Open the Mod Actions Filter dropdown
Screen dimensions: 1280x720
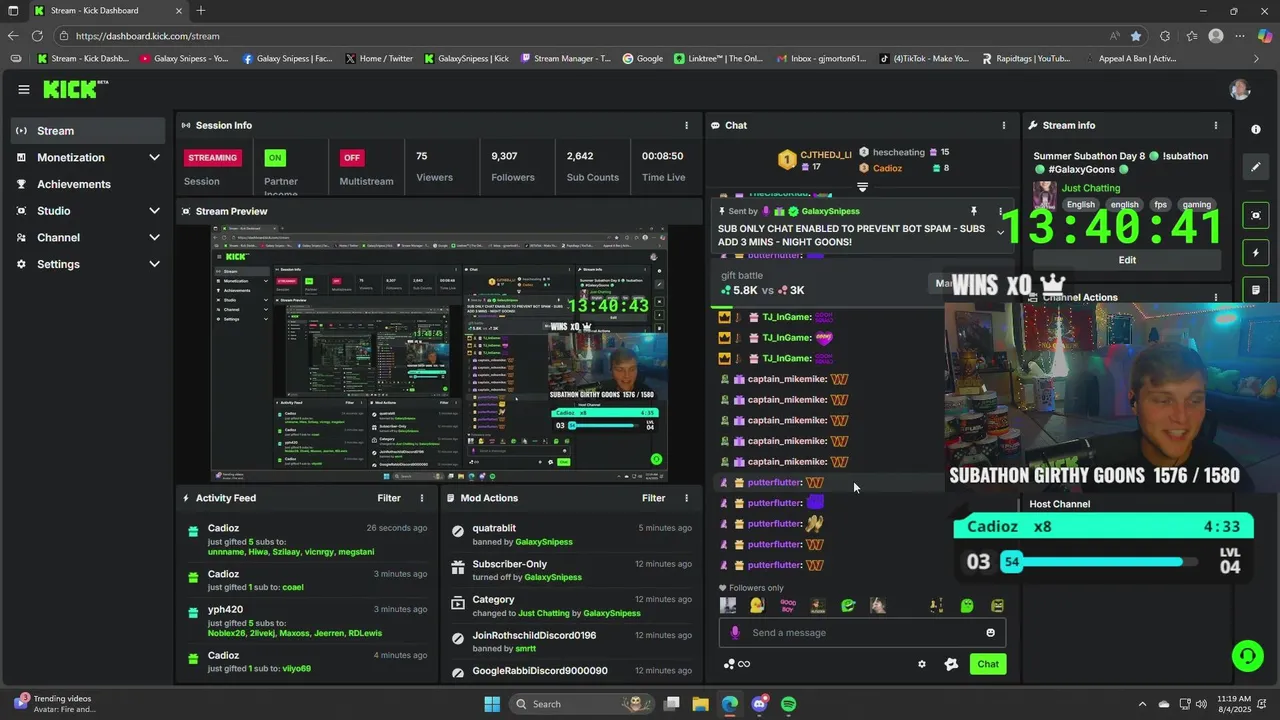click(654, 498)
